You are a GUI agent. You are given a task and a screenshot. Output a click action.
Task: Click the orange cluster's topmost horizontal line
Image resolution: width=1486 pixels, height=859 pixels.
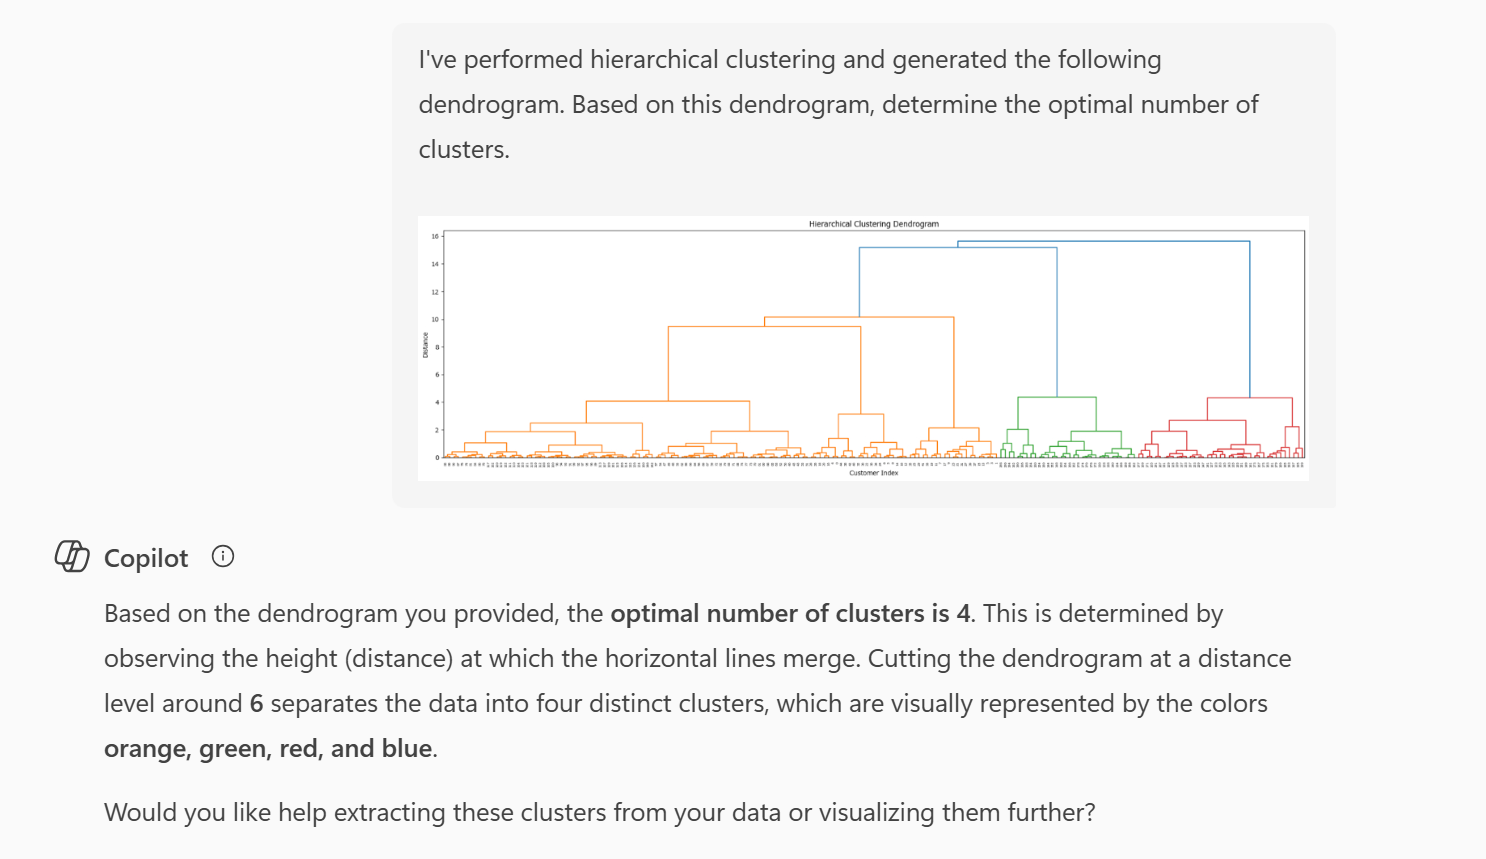858,317
